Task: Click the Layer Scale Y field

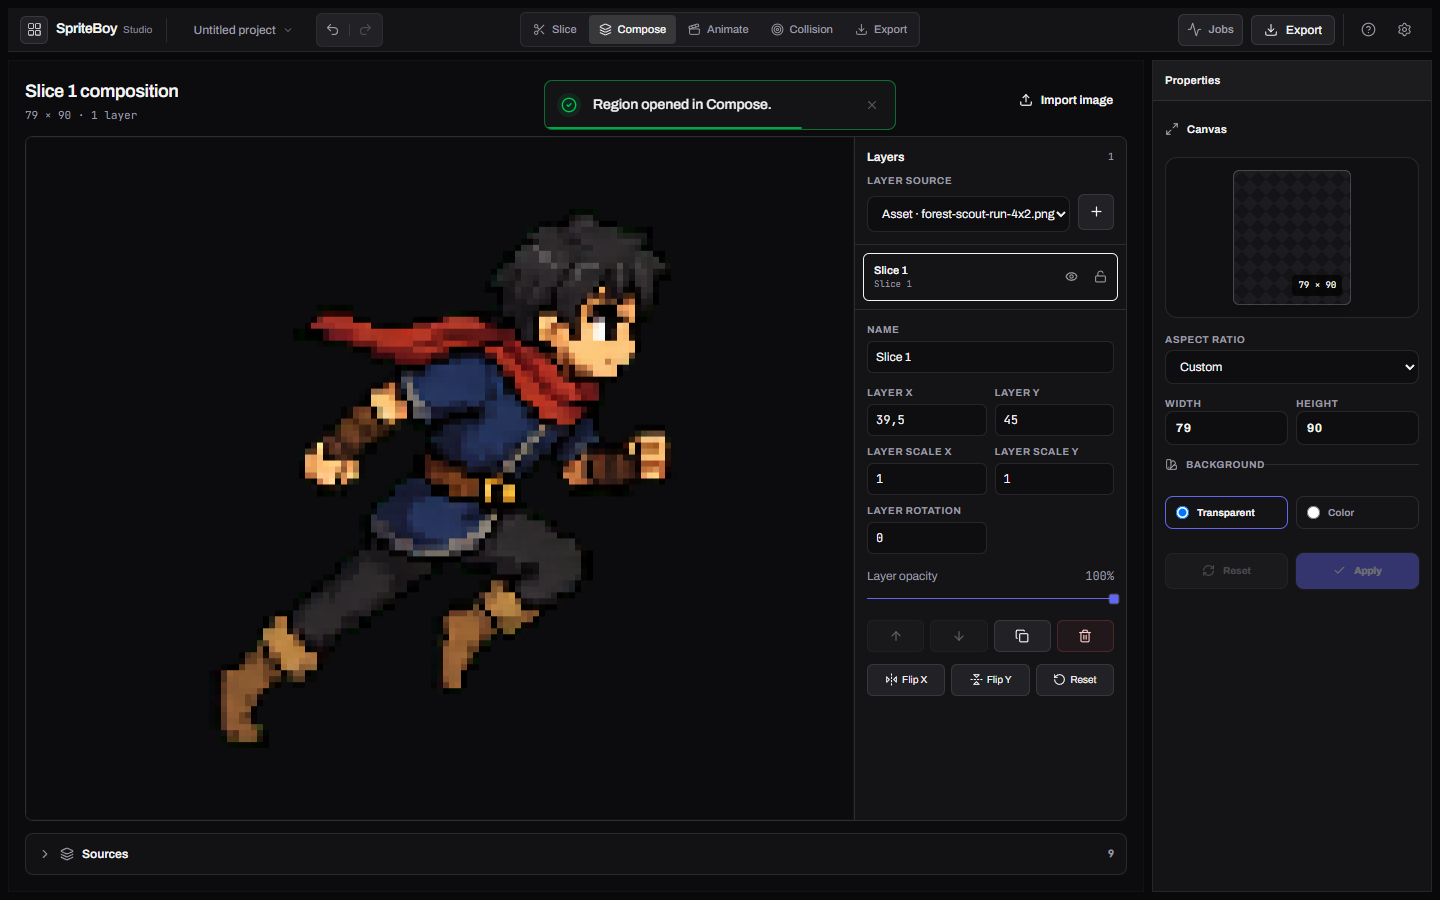Action: pyautogui.click(x=1054, y=479)
